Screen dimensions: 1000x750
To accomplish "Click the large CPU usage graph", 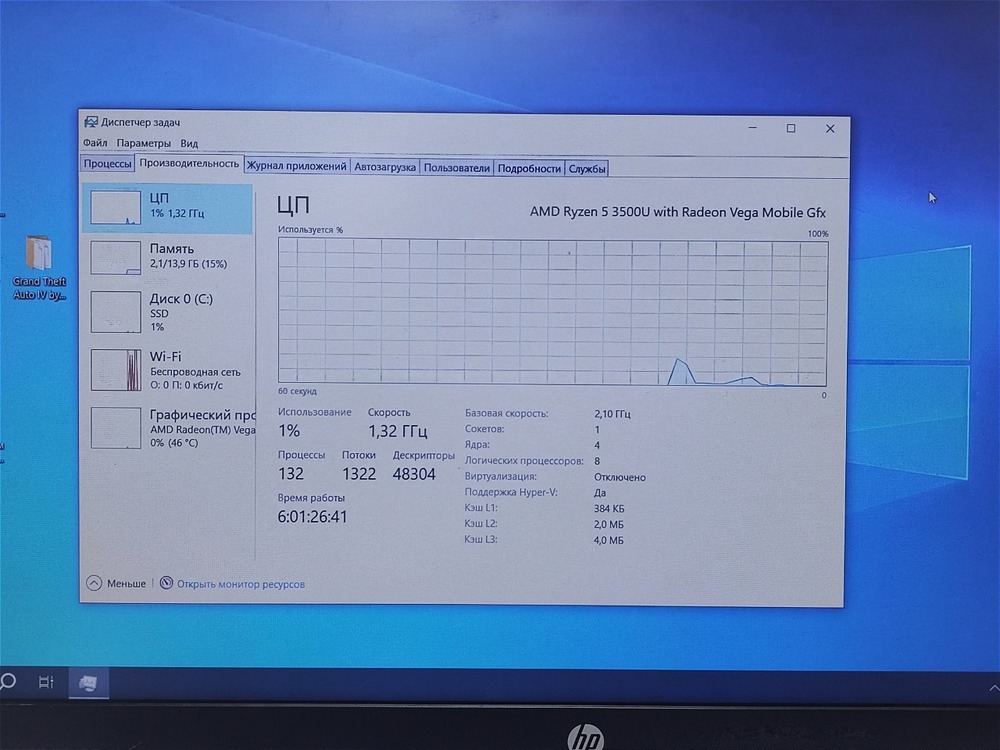I will coord(552,312).
